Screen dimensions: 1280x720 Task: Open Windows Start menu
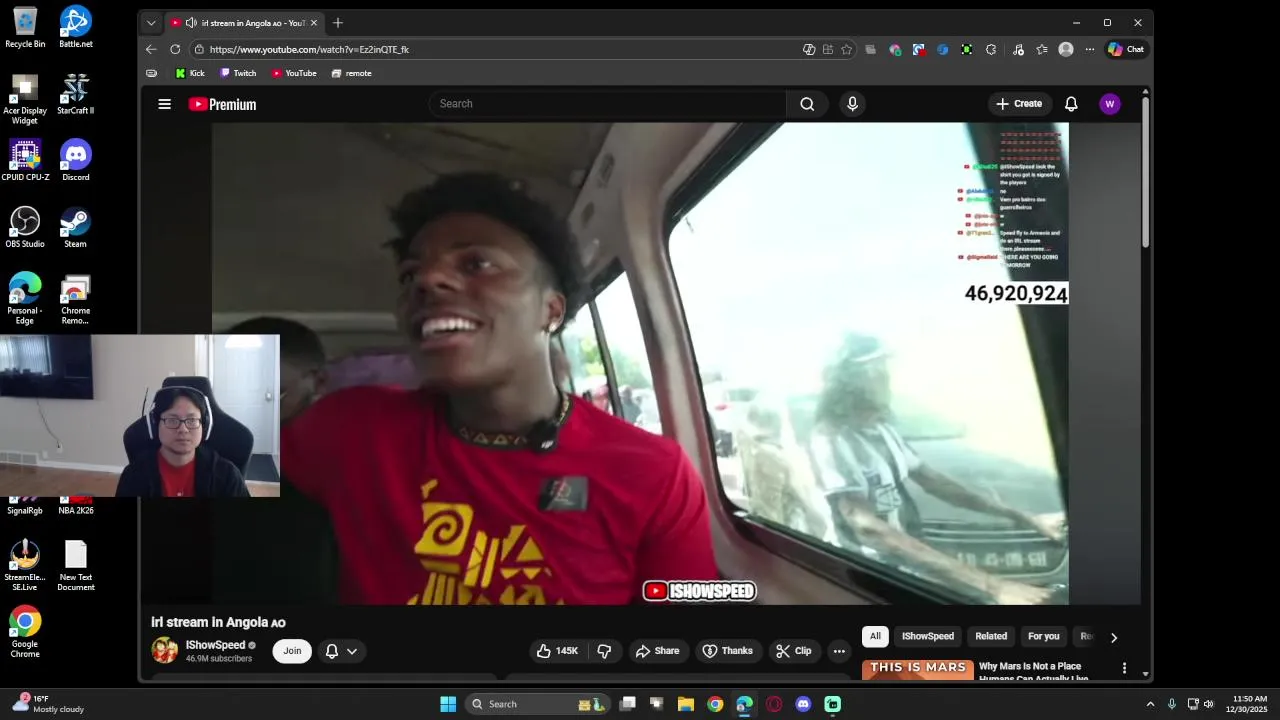coord(448,704)
